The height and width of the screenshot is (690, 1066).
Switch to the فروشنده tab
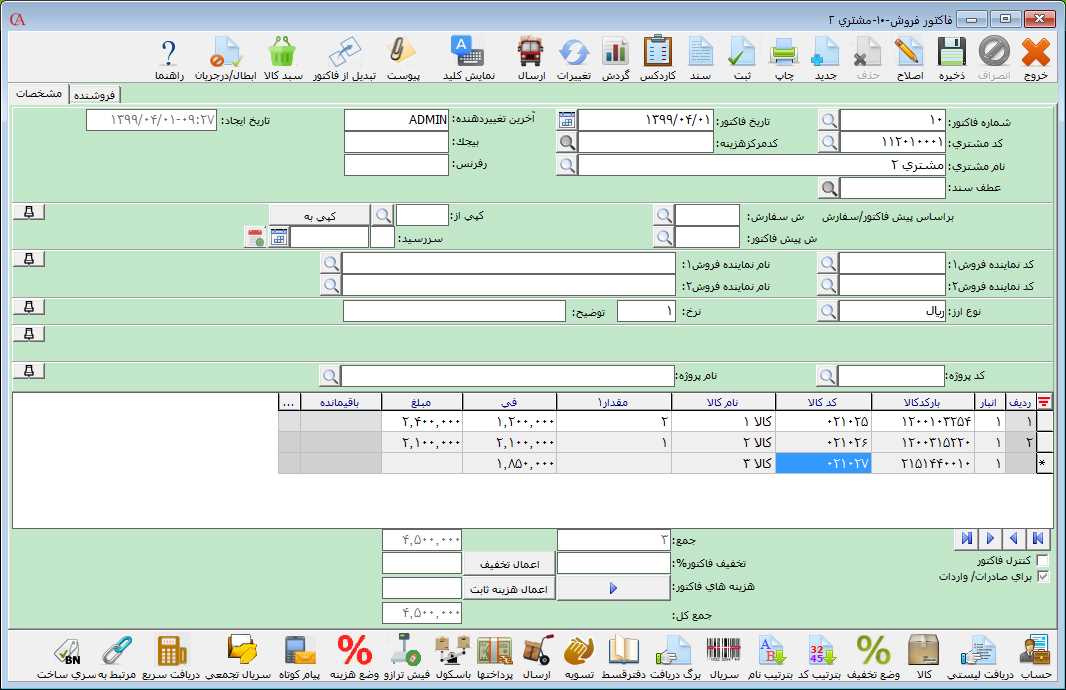(x=93, y=95)
